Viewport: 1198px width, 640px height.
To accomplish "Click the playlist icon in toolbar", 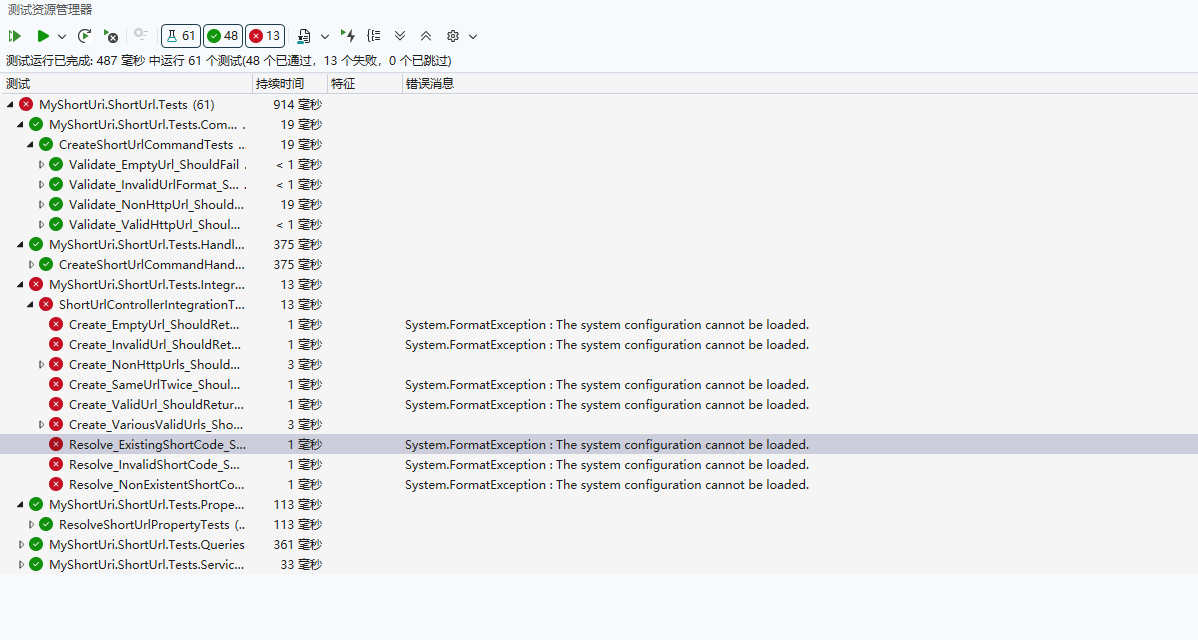I will tap(304, 36).
